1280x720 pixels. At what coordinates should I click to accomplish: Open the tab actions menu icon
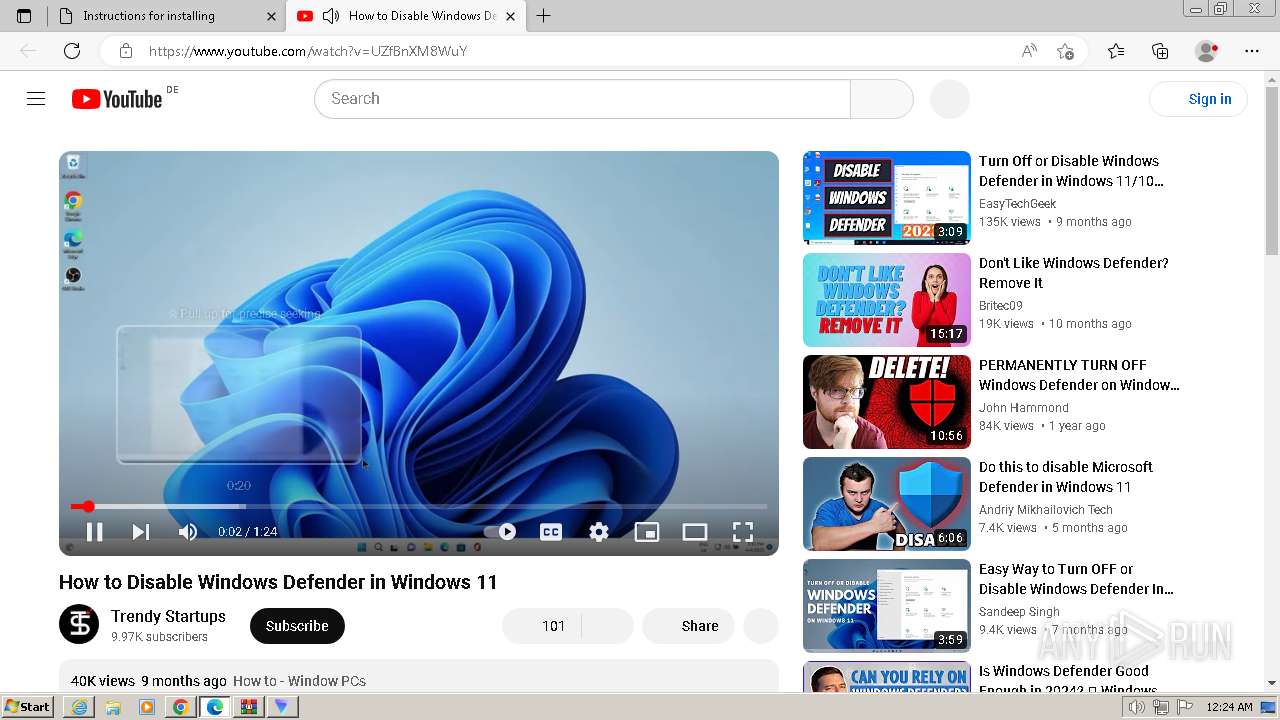point(24,16)
